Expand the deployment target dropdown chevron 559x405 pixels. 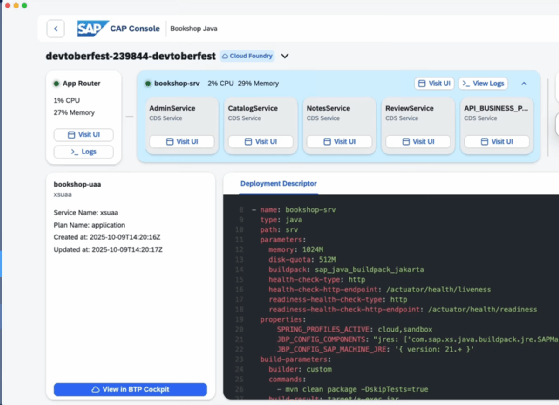(284, 56)
